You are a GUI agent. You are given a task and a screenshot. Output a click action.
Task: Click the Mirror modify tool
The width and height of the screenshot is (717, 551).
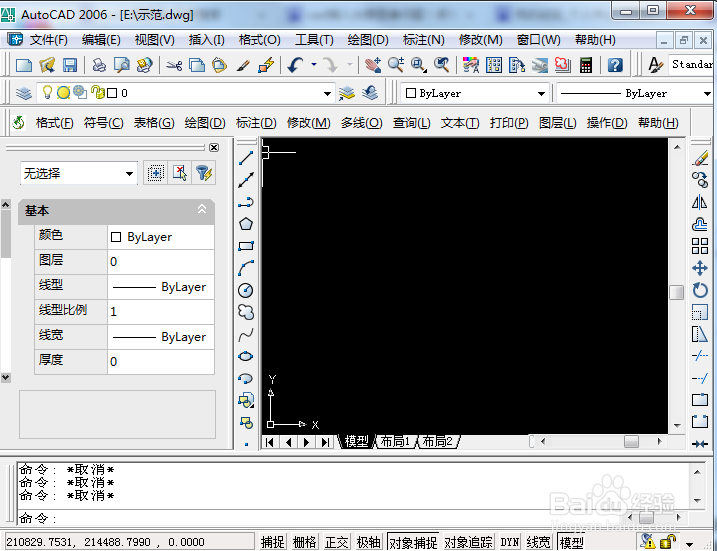700,202
